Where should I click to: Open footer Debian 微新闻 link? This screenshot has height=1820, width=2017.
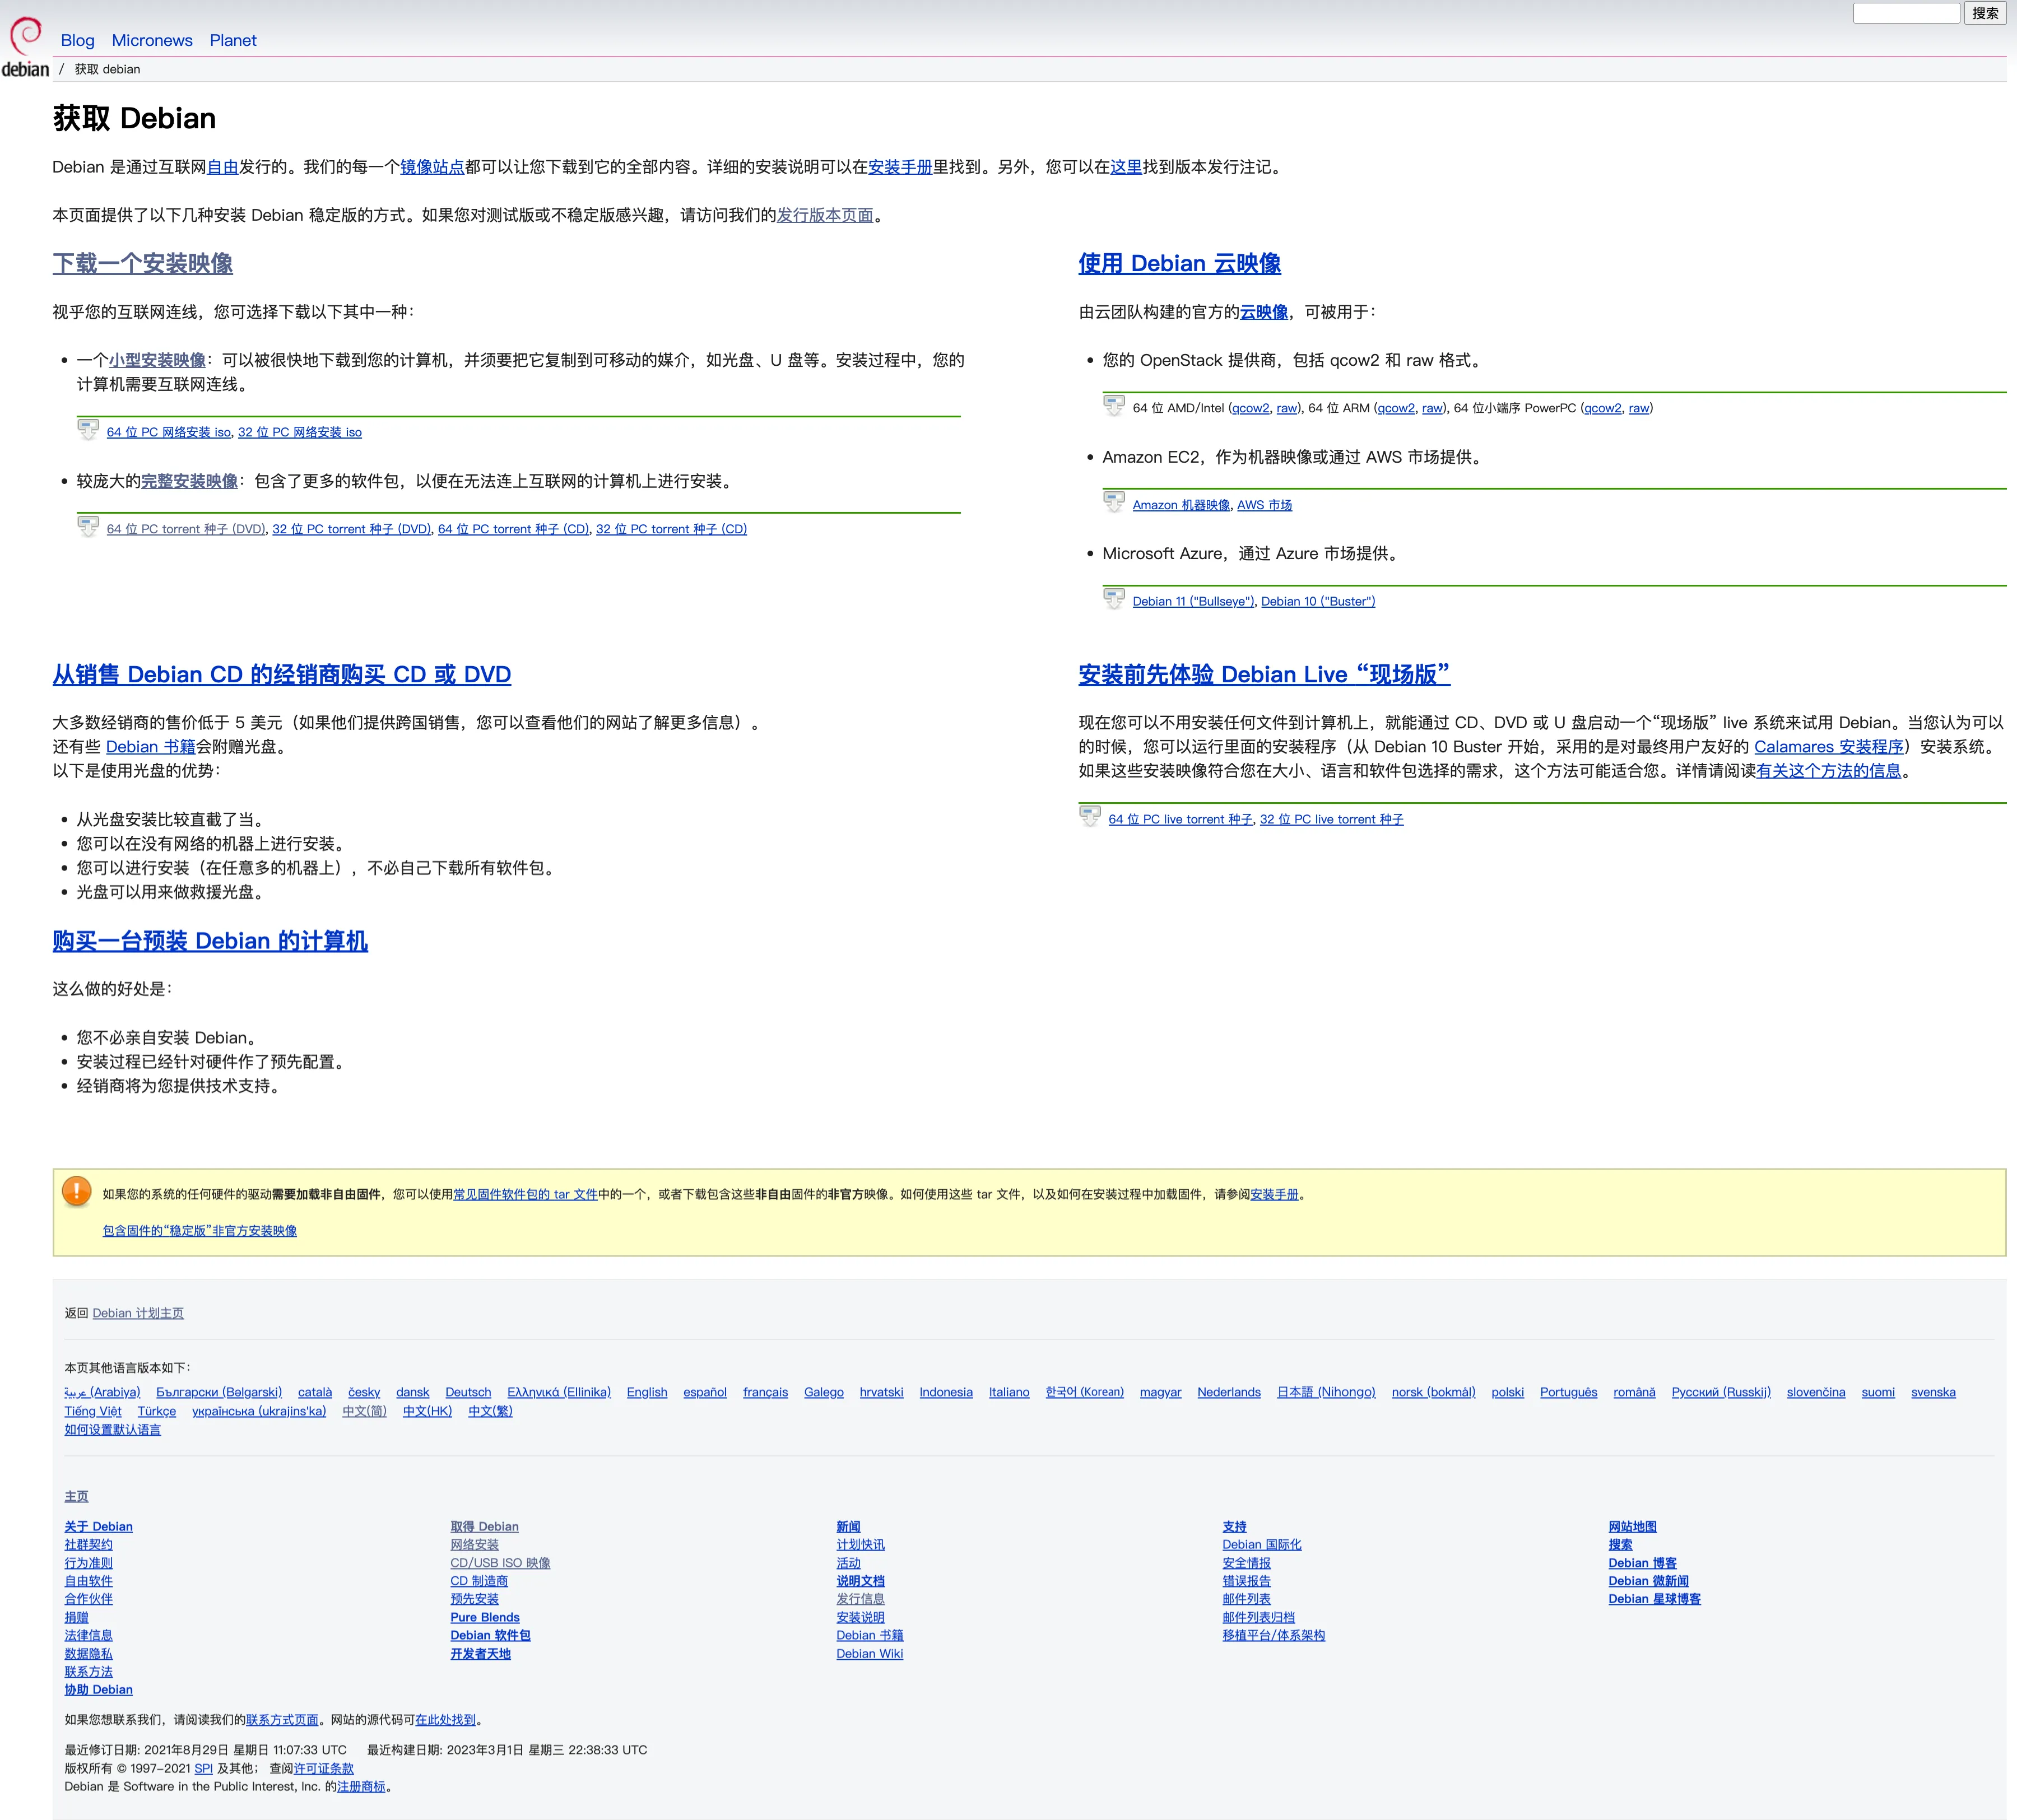pos(1648,1581)
